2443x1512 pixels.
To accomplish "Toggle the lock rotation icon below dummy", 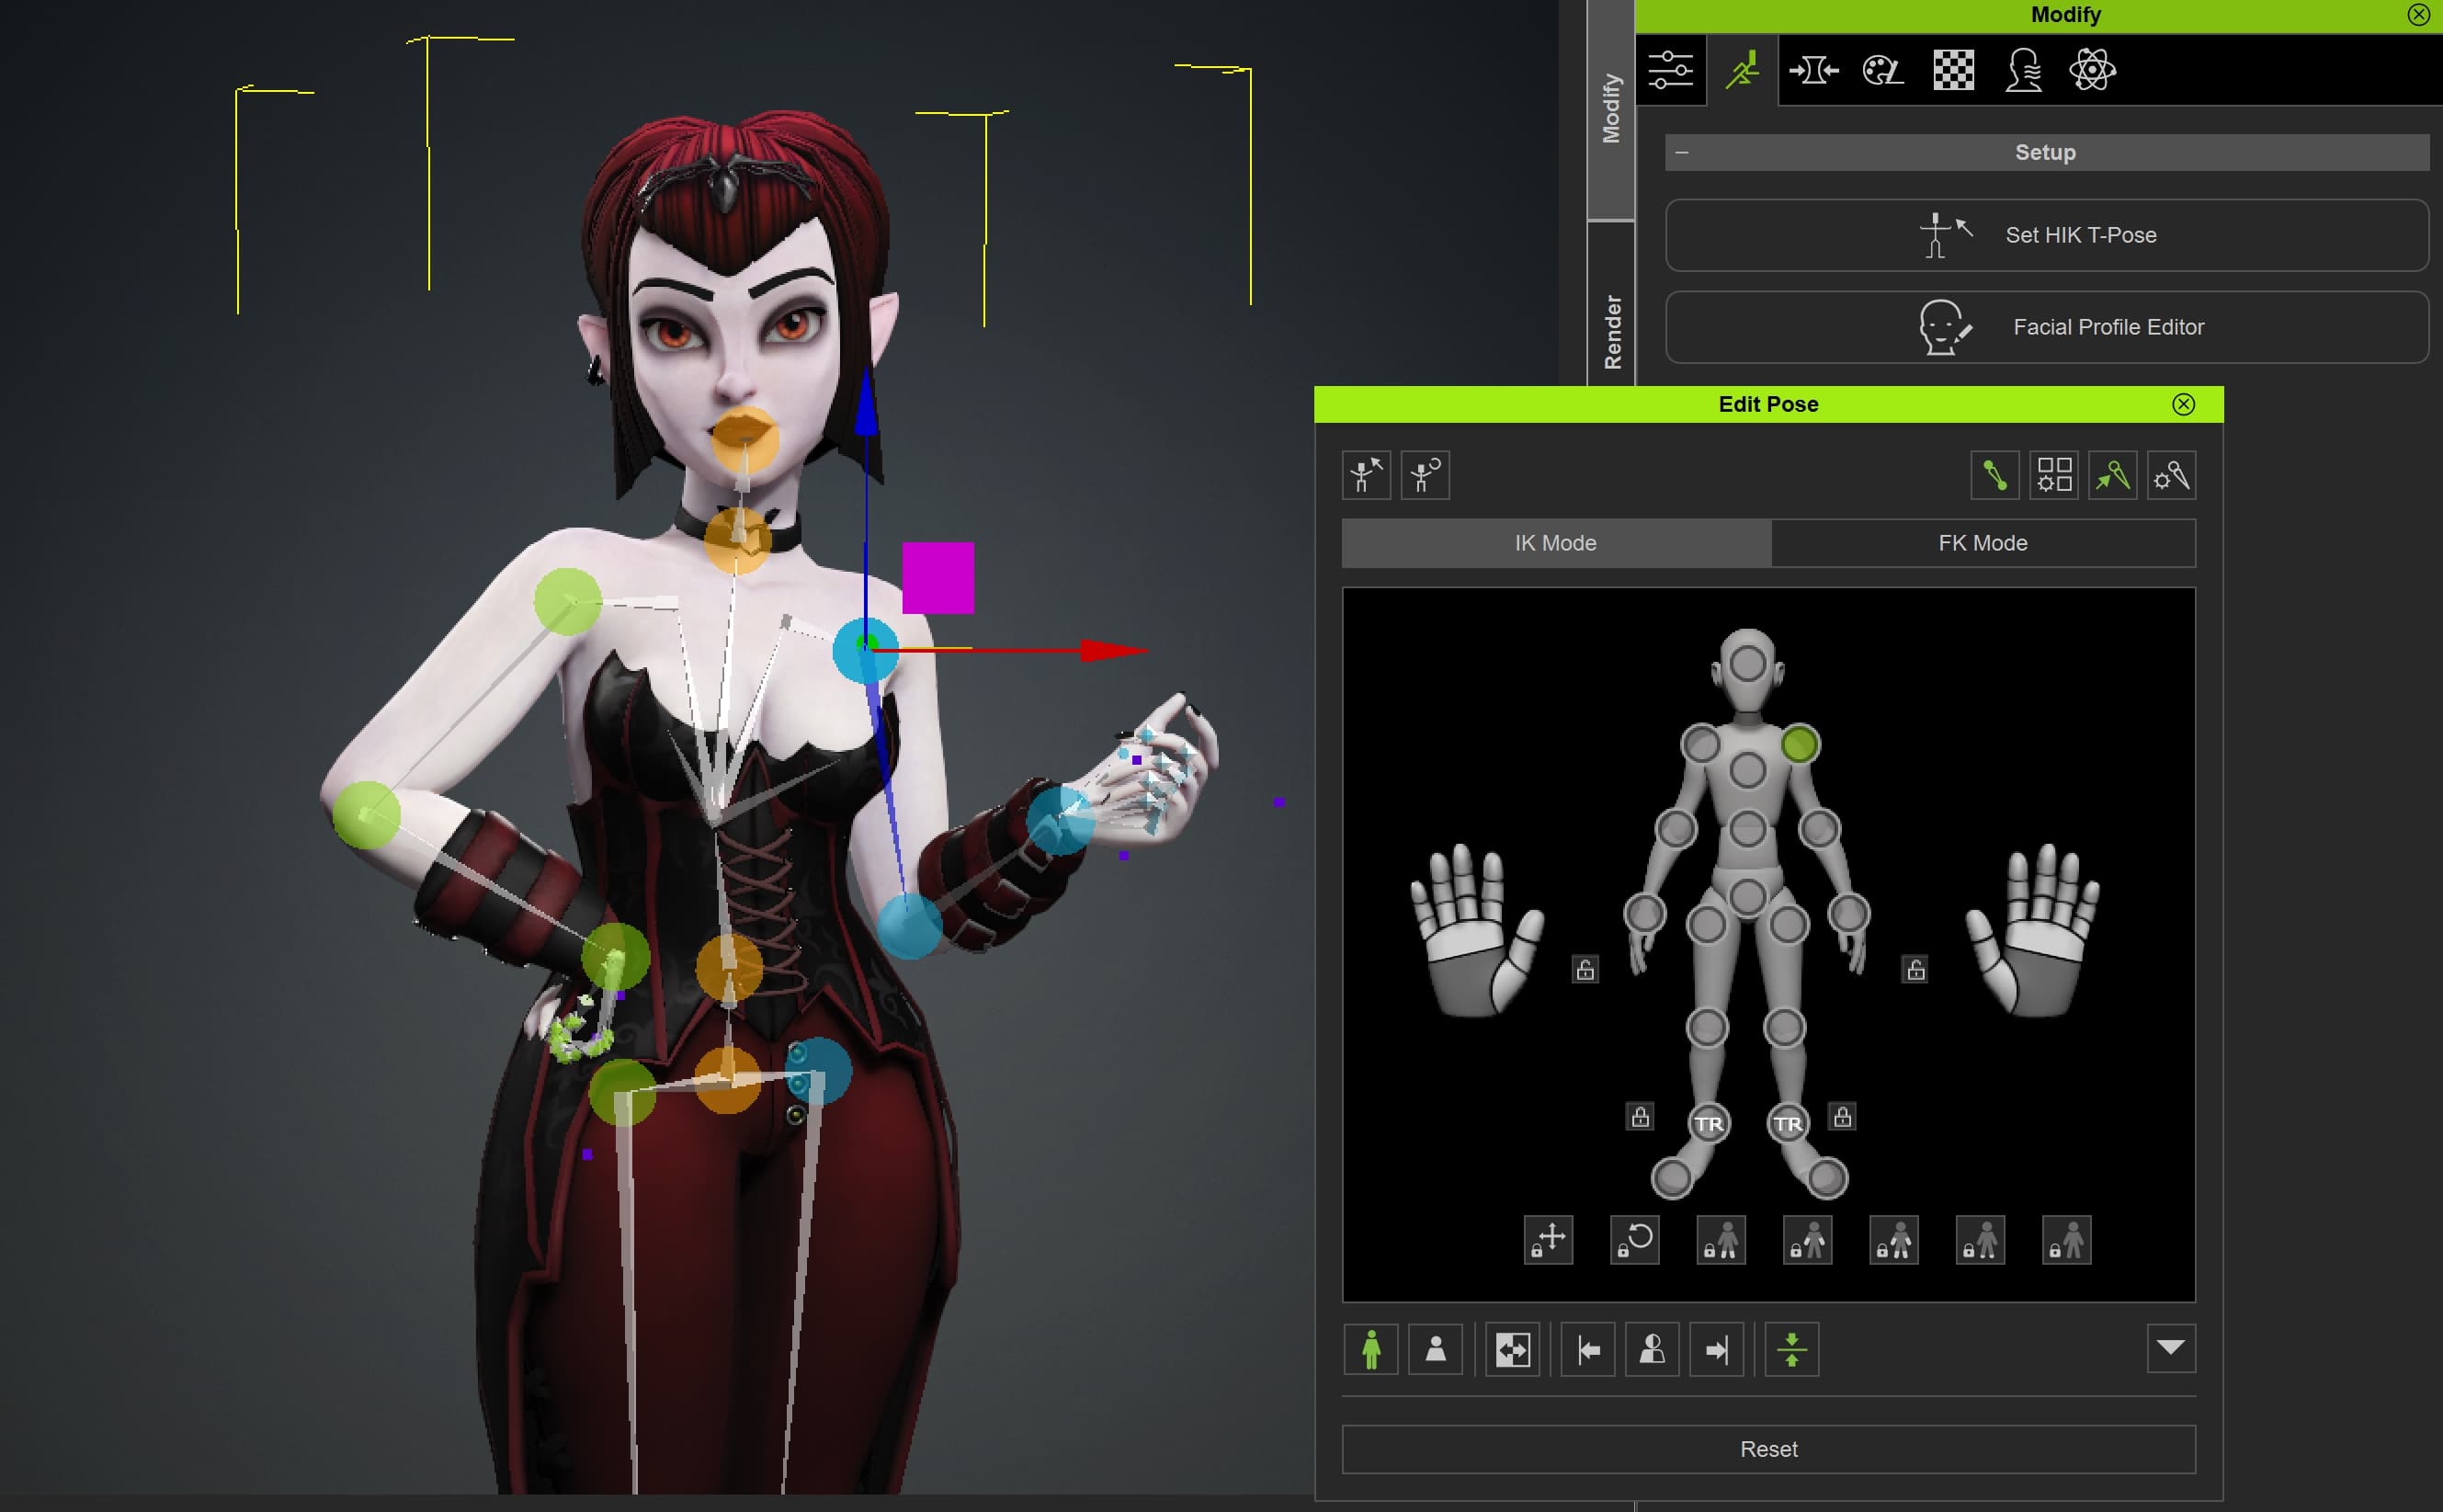I will pos(1635,1240).
